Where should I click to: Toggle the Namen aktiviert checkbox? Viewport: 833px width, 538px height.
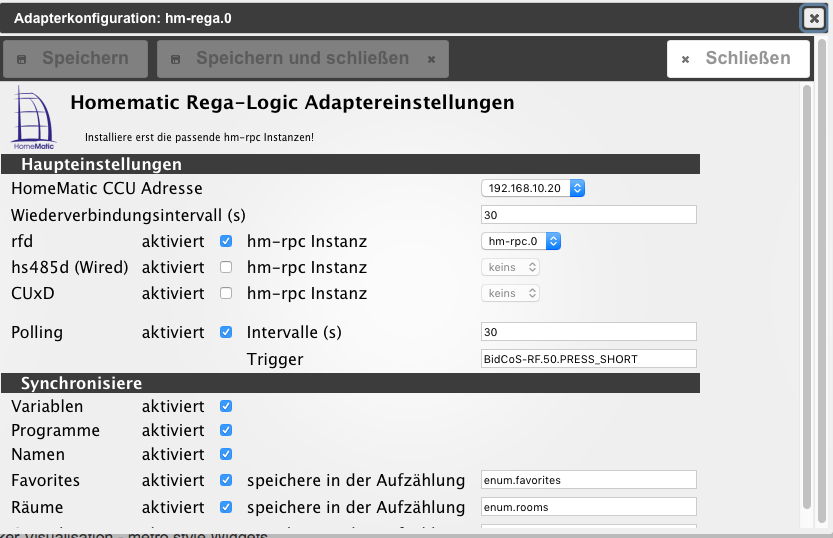pyautogui.click(x=226, y=455)
